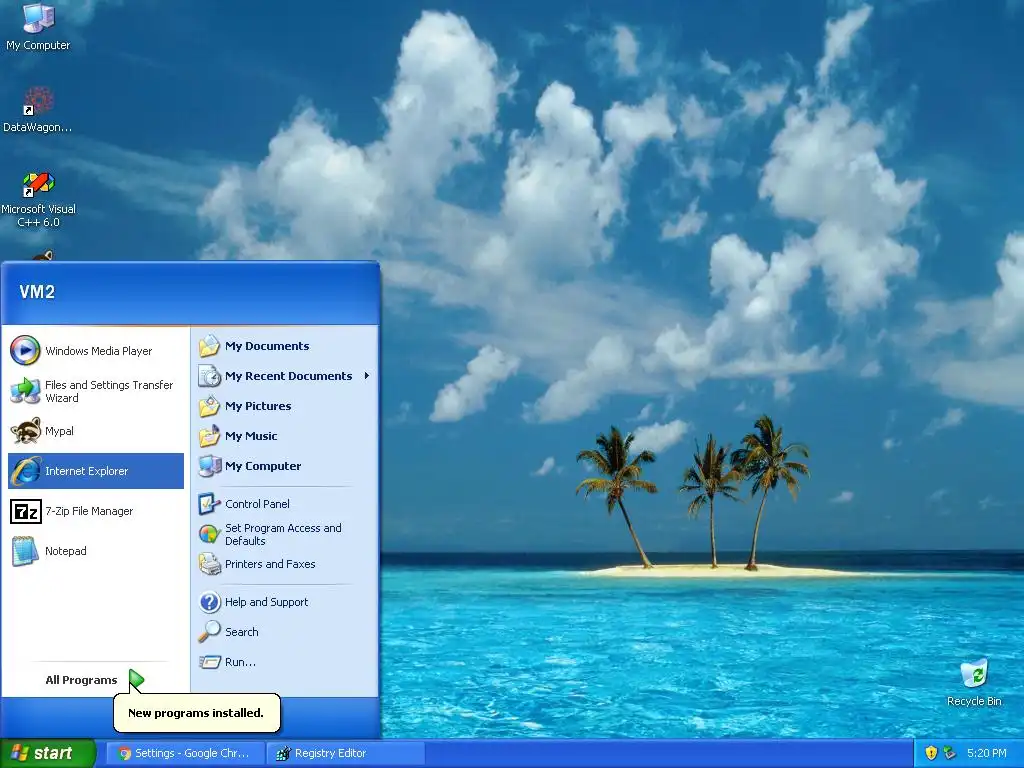1024x768 pixels.
Task: Click the New programs installed balloon
Action: (197, 712)
